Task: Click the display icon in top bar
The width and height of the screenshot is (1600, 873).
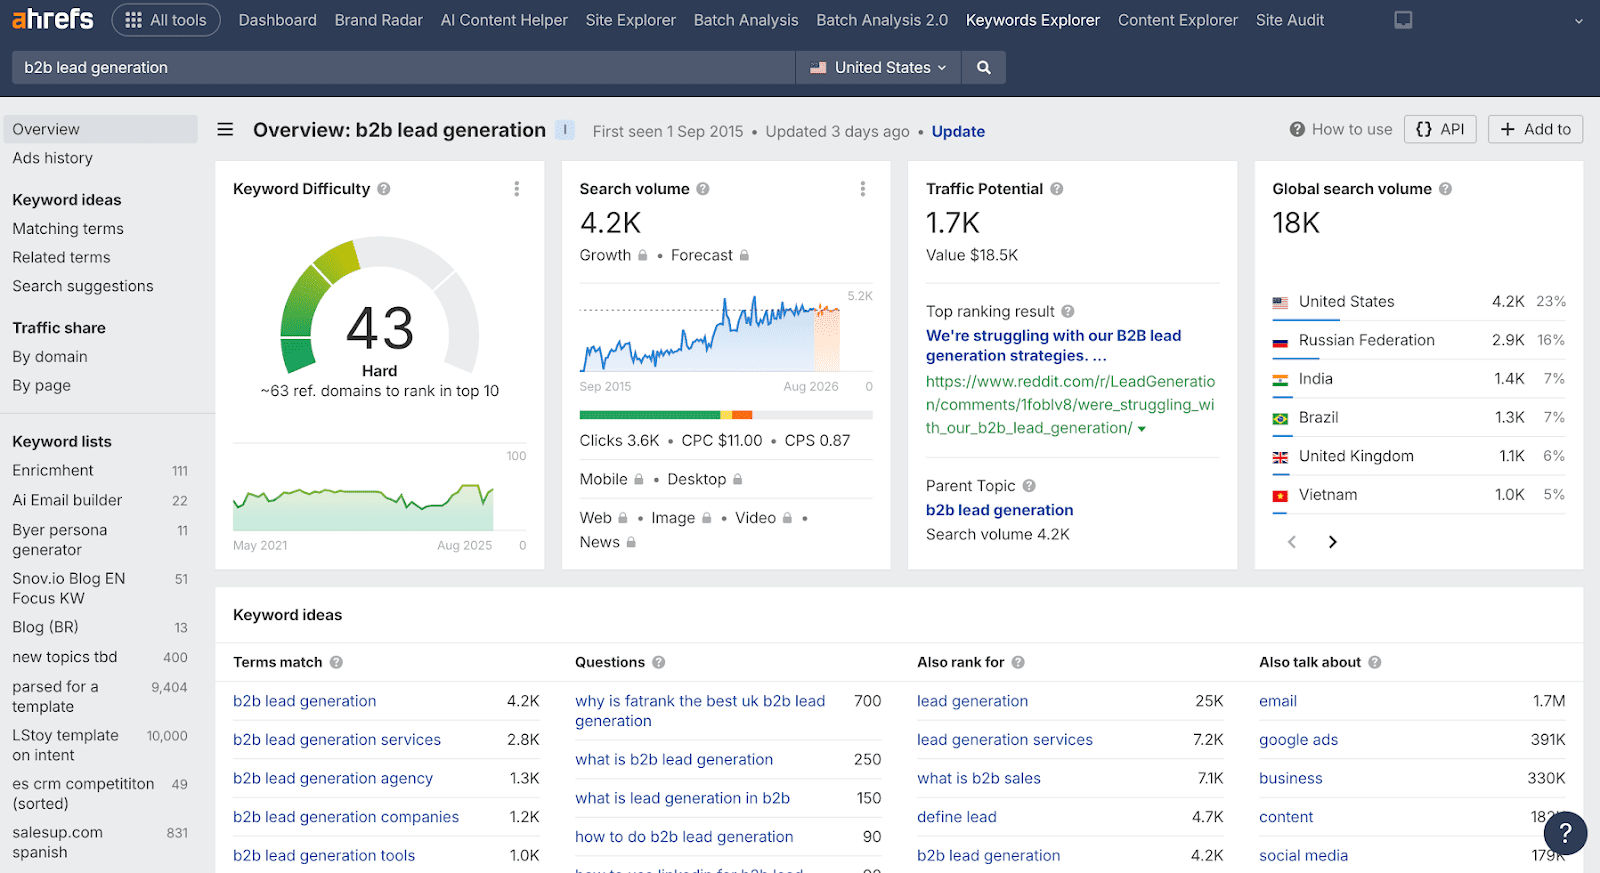Action: tap(1403, 20)
